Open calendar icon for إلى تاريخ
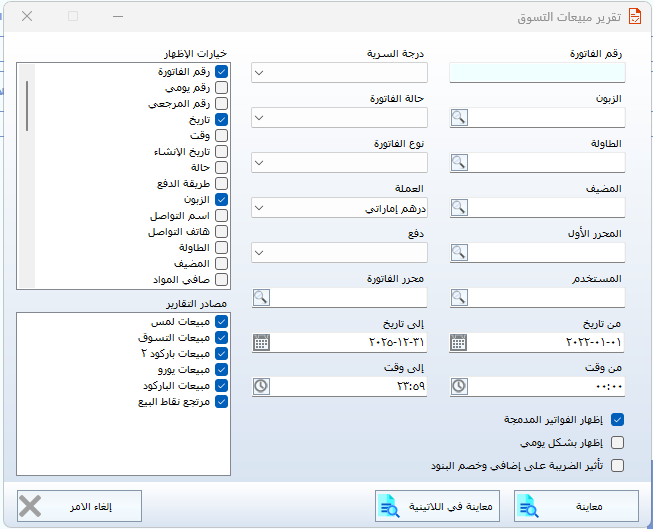The width and height of the screenshot is (653, 529). point(261,342)
